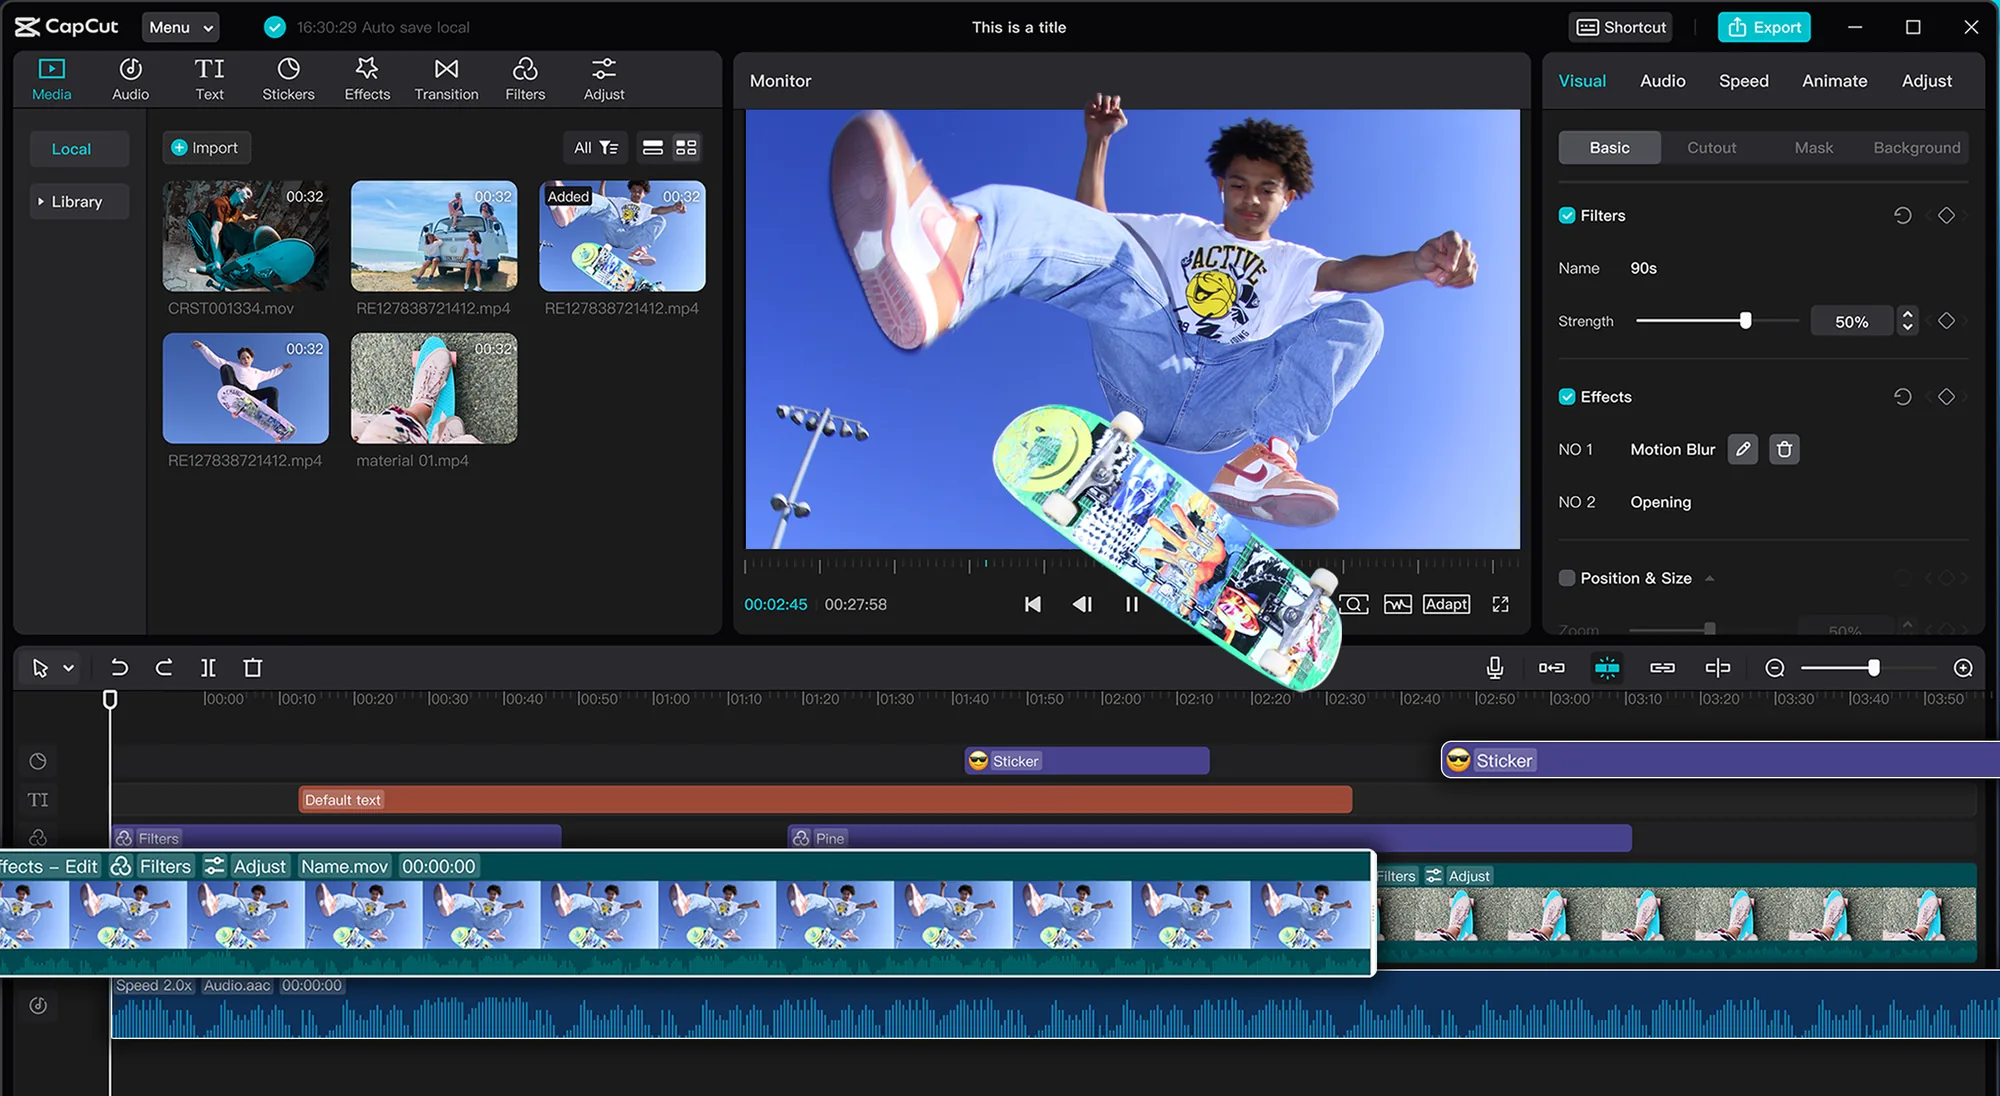Skip to start of preview

pos(1033,604)
